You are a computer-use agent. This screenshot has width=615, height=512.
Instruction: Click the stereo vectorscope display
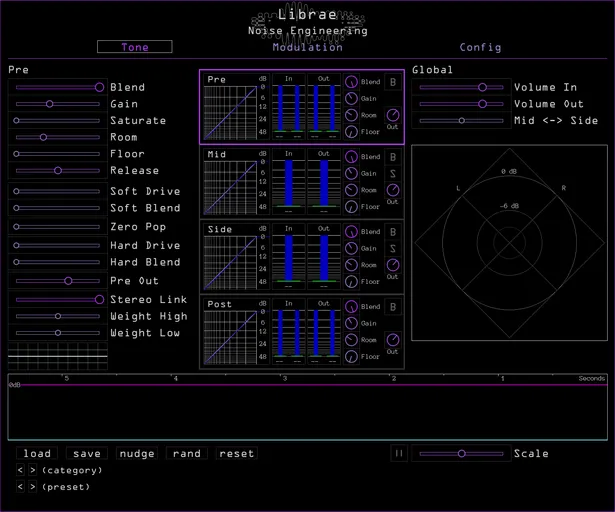509,243
